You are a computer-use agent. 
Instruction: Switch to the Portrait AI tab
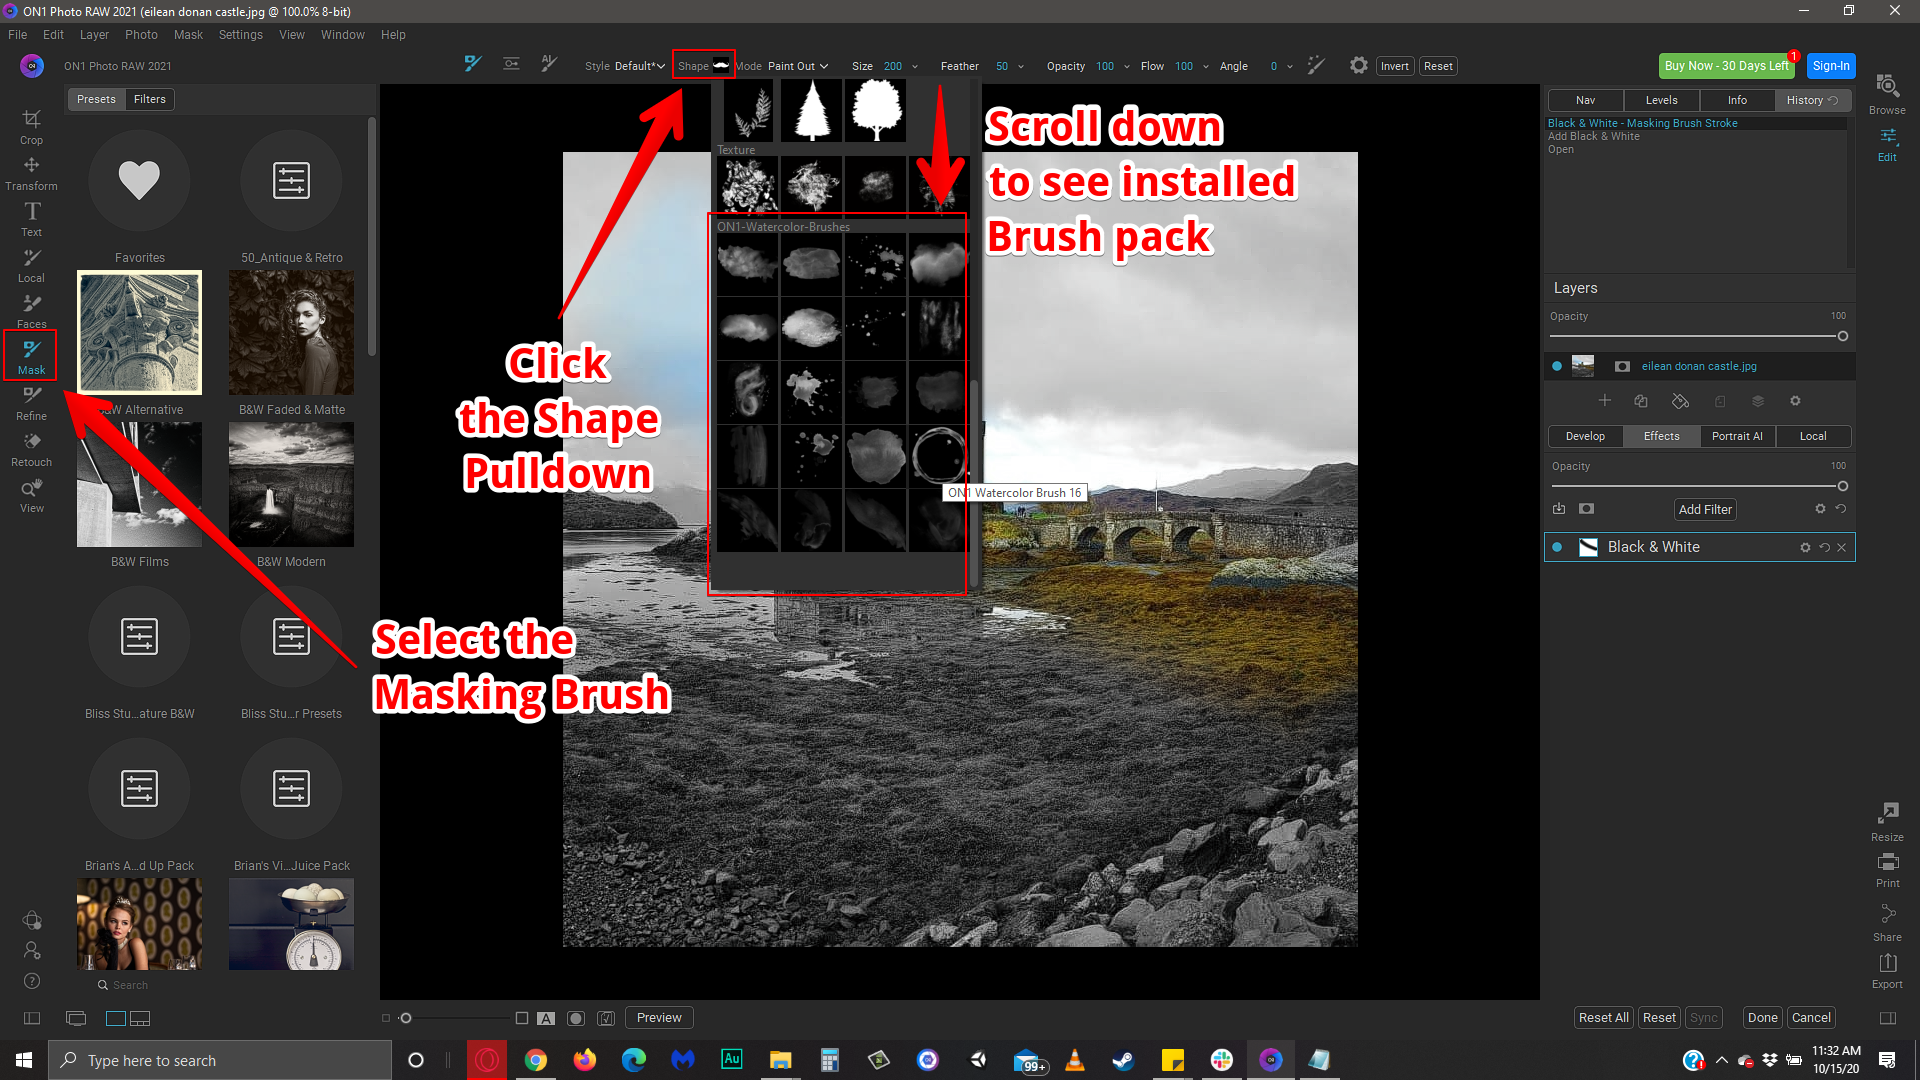tap(1737, 436)
